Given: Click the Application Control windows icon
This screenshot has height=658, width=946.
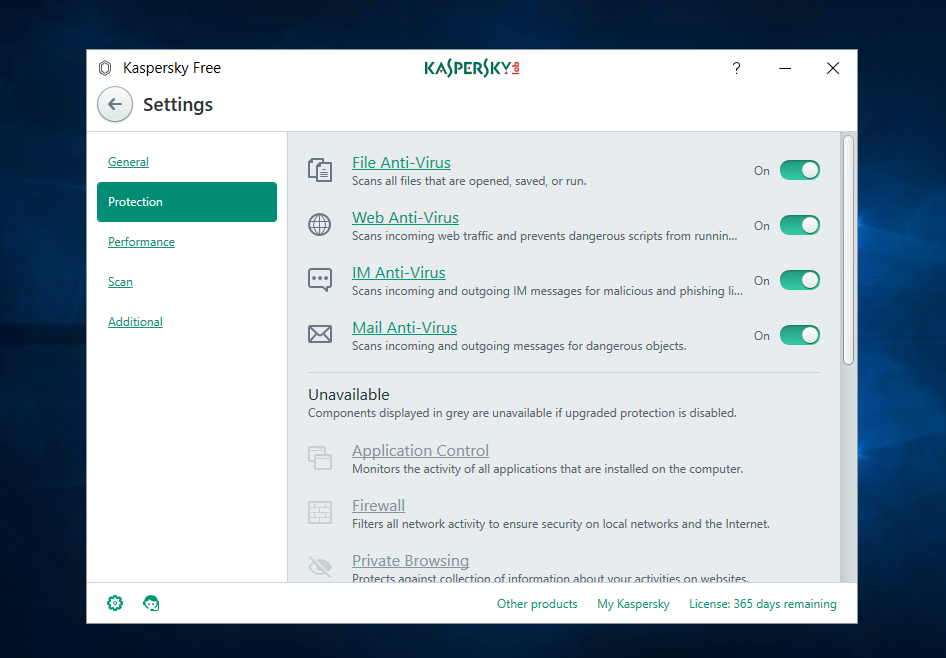Looking at the screenshot, I should [320, 458].
